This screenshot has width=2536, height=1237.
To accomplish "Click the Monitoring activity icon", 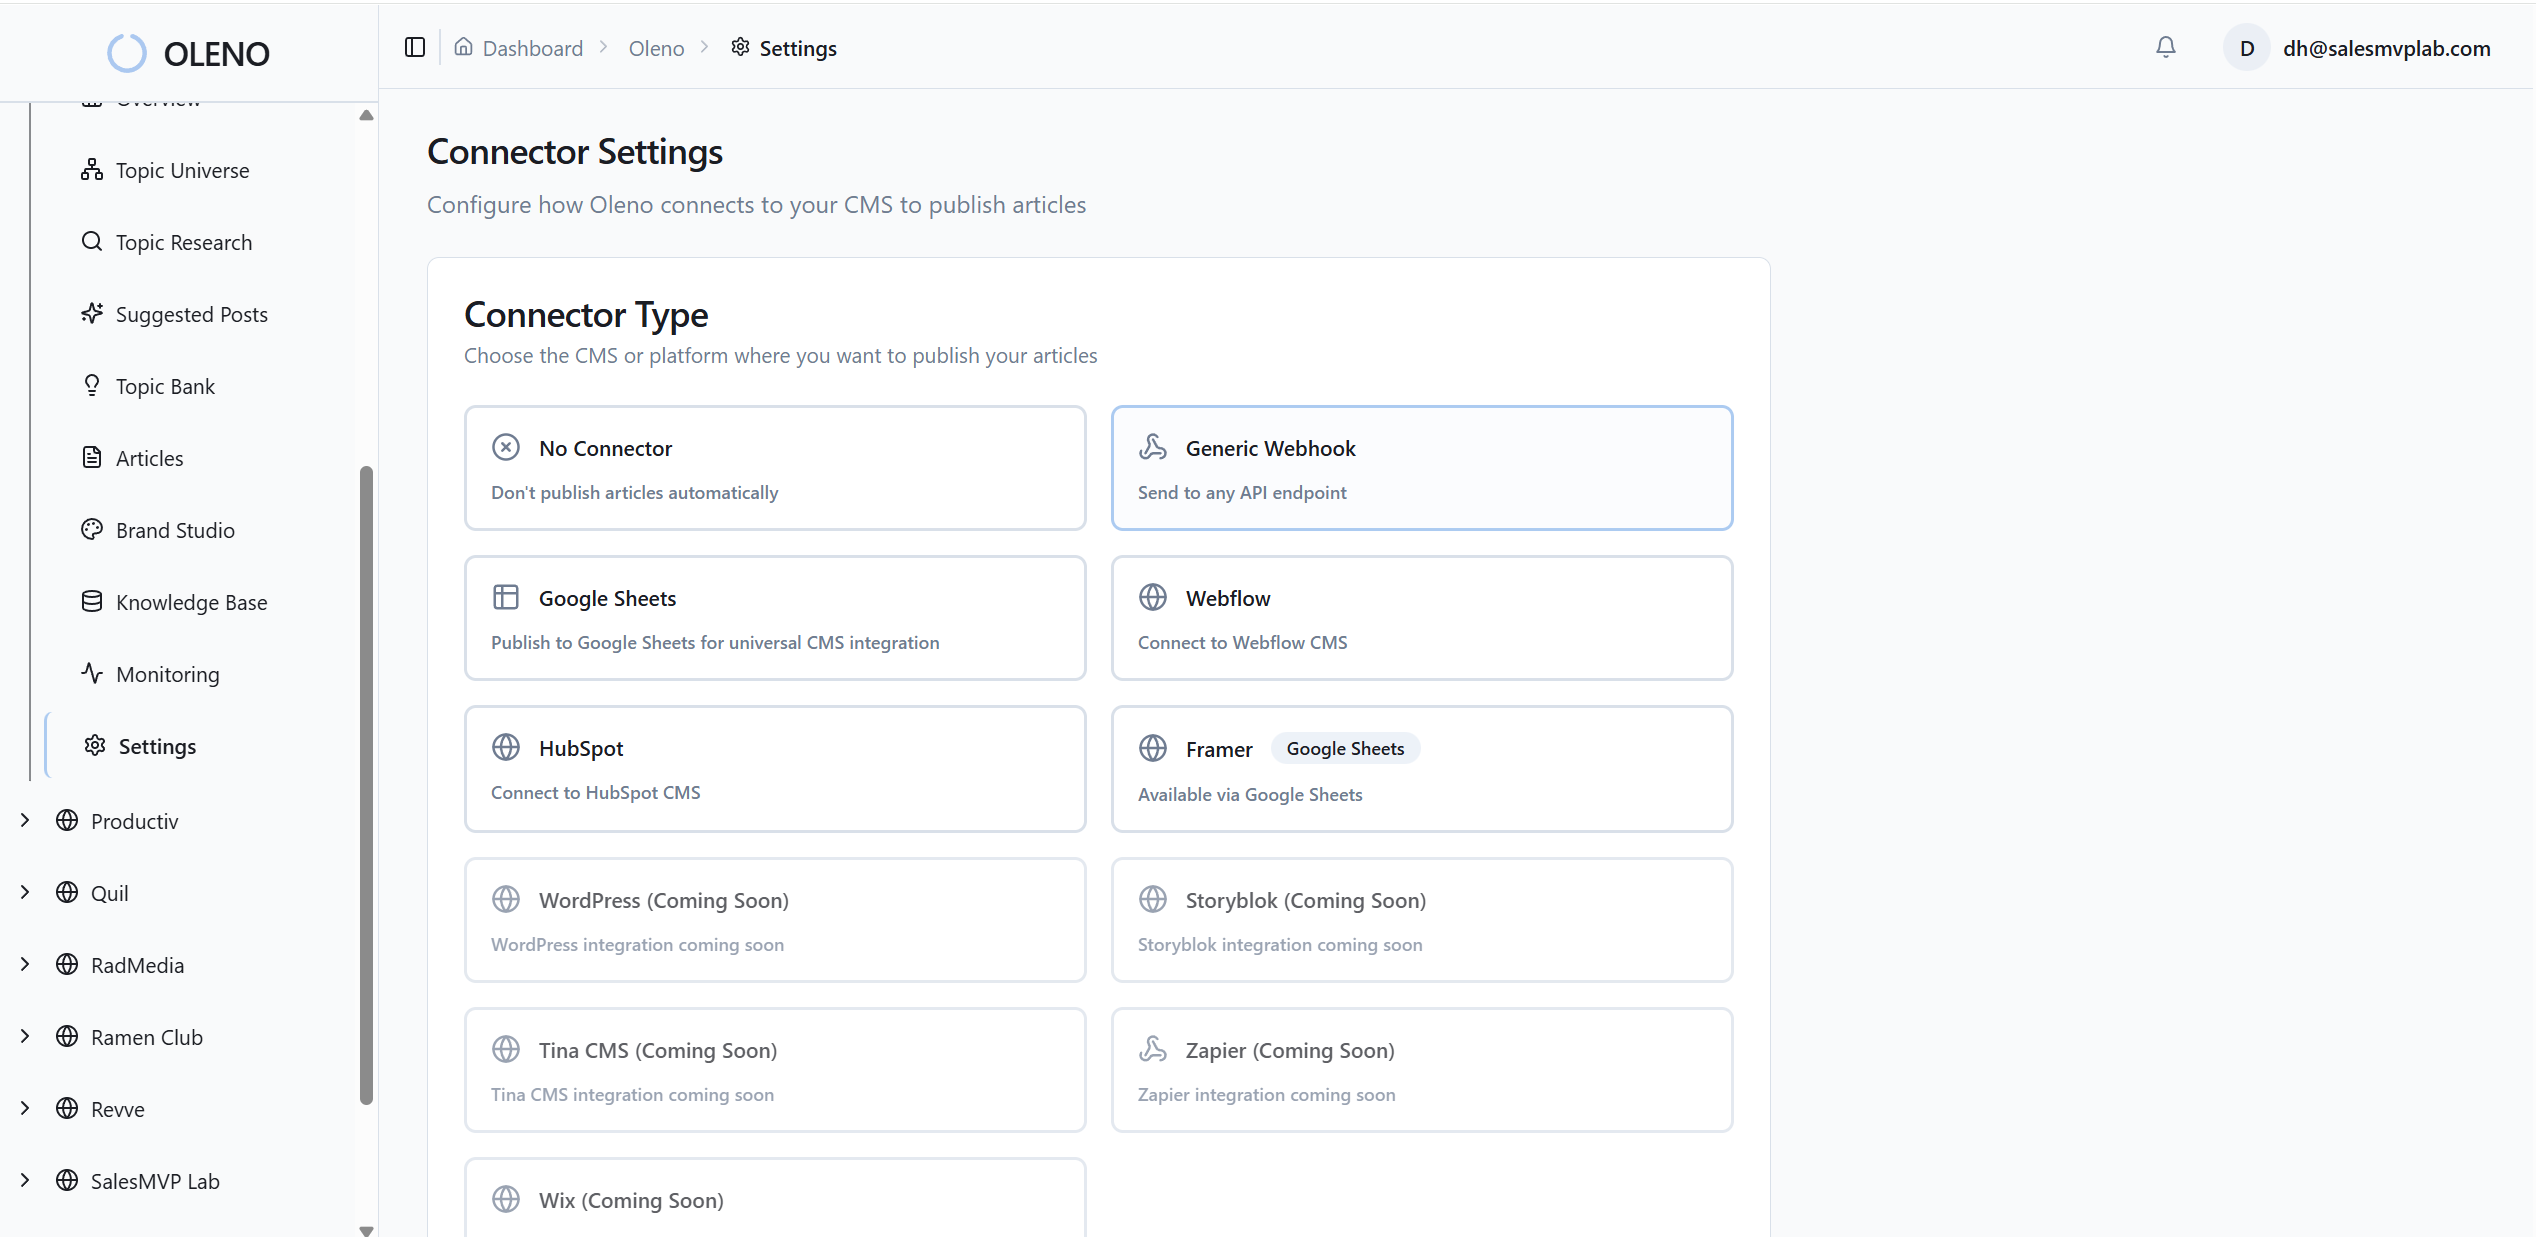I will click(x=92, y=674).
